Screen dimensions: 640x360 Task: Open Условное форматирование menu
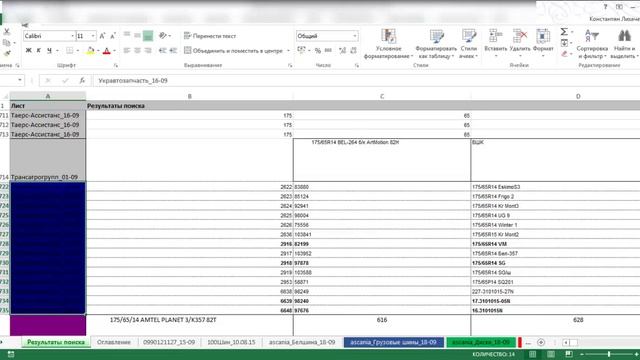[x=388, y=44]
